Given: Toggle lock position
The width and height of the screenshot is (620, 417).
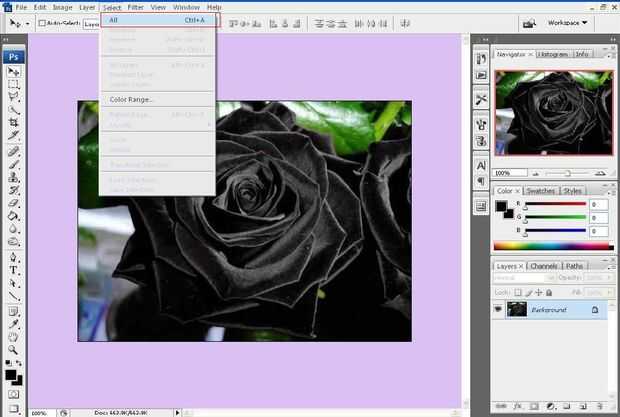Looking at the screenshot, I should click(539, 292).
